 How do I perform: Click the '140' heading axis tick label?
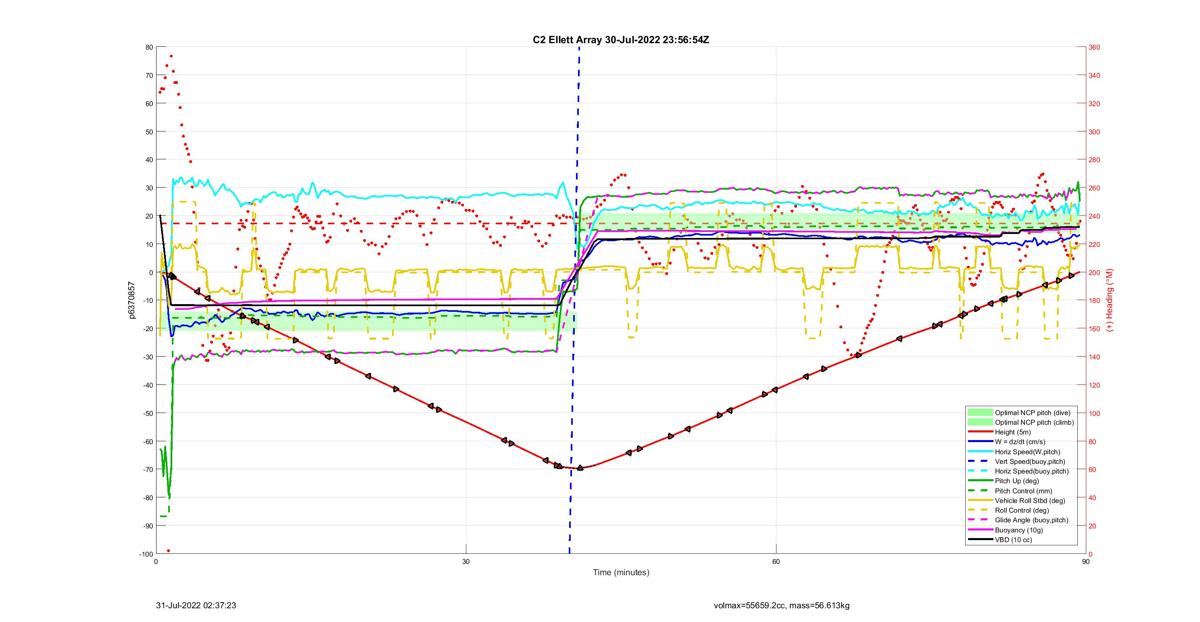[1095, 357]
